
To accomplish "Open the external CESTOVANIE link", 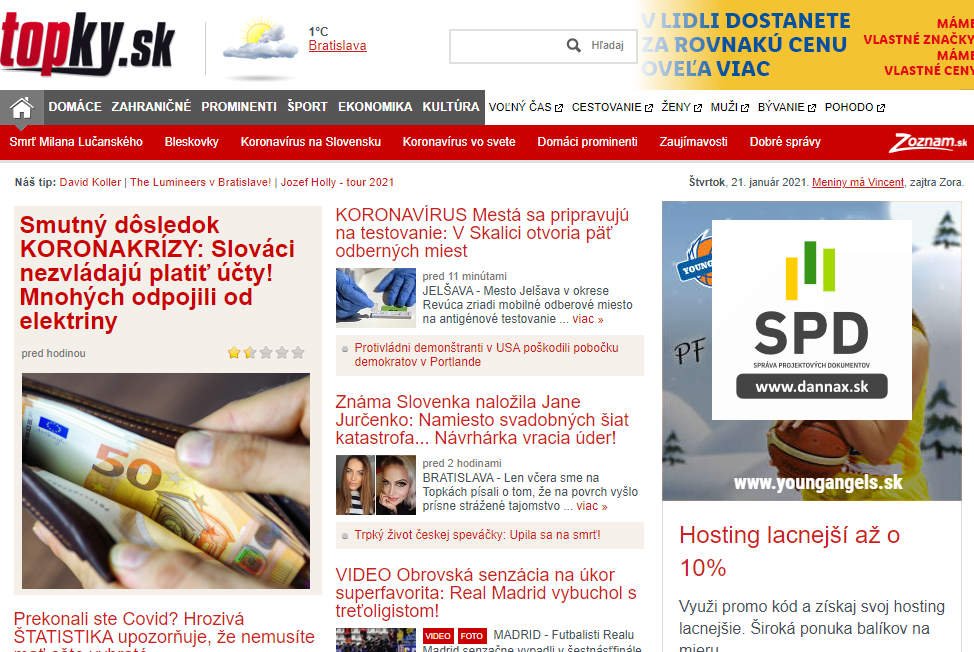I will (612, 107).
